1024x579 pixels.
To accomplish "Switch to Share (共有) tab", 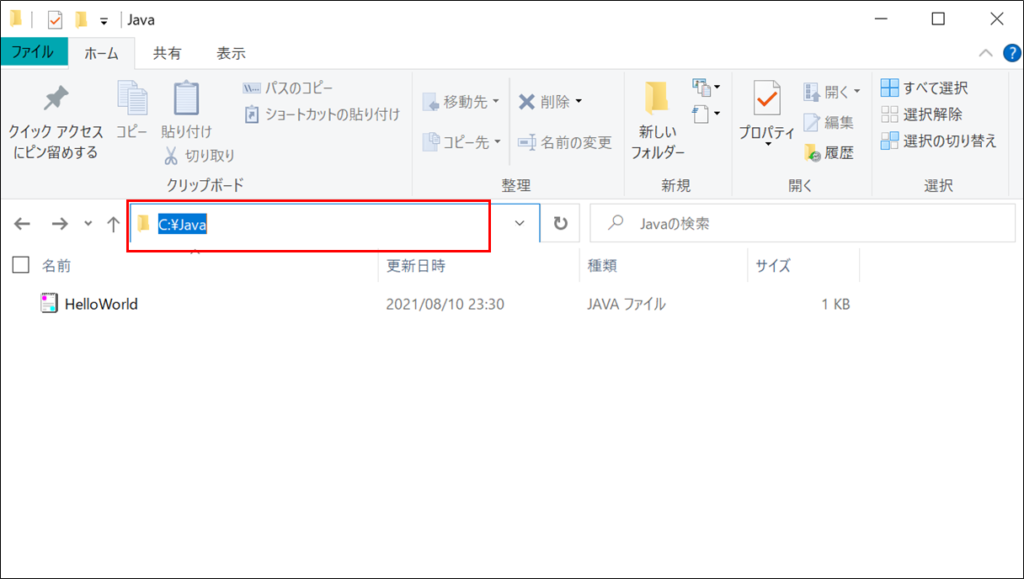I will pos(167,54).
